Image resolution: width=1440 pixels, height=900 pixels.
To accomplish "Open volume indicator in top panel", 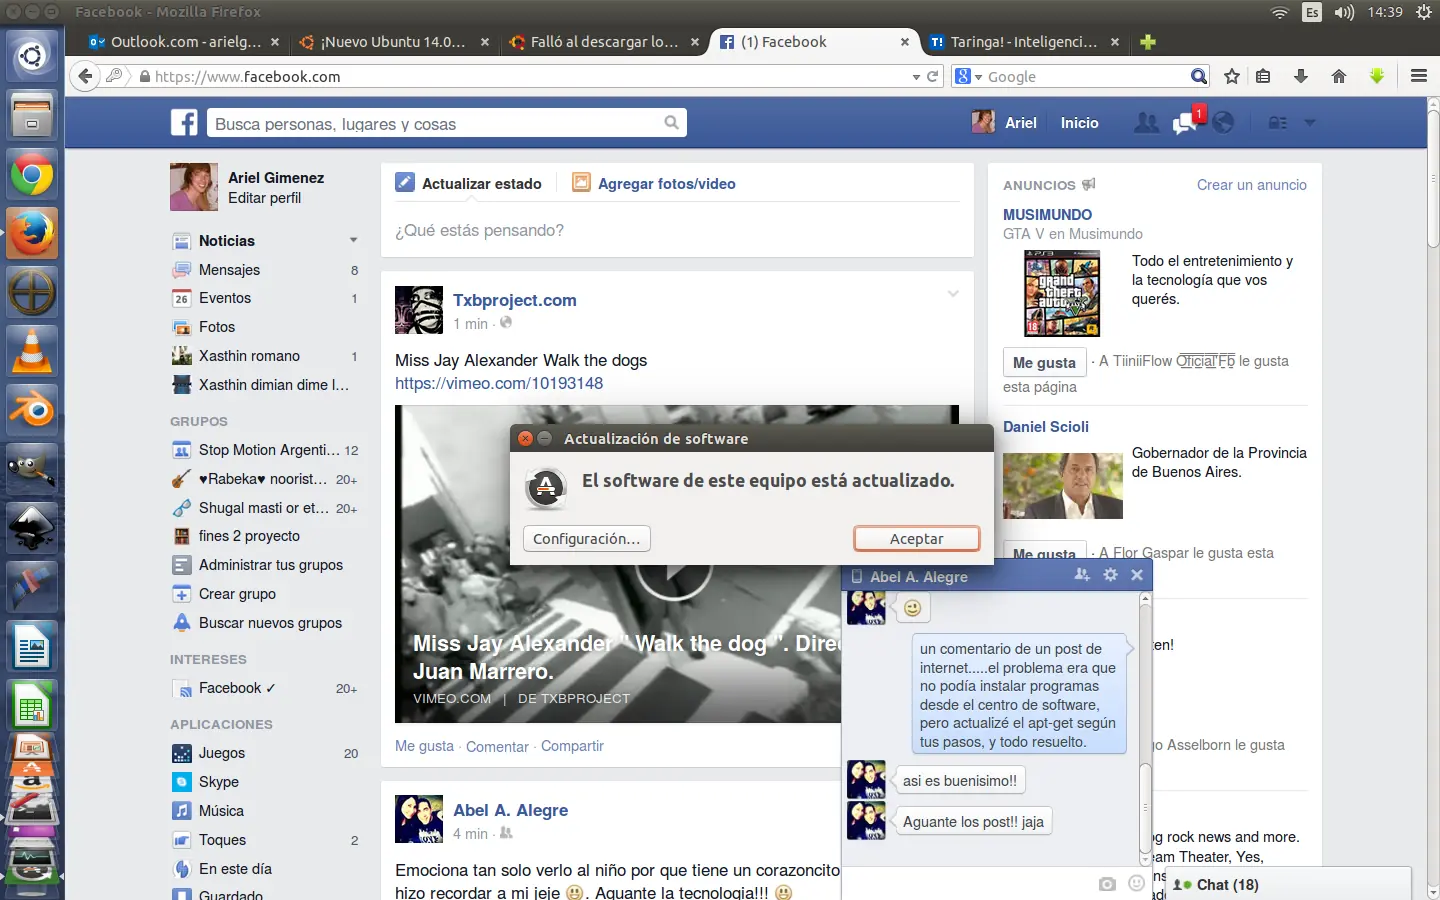I will pos(1344,13).
